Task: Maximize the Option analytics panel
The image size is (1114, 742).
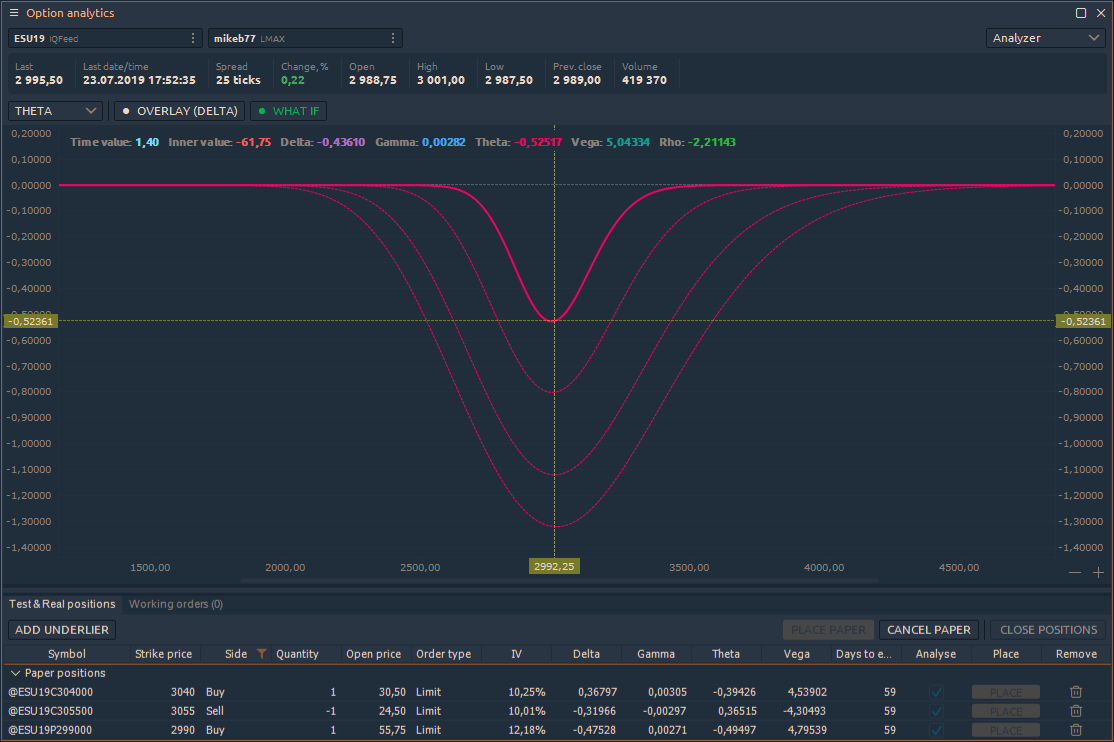Action: click(x=1081, y=13)
